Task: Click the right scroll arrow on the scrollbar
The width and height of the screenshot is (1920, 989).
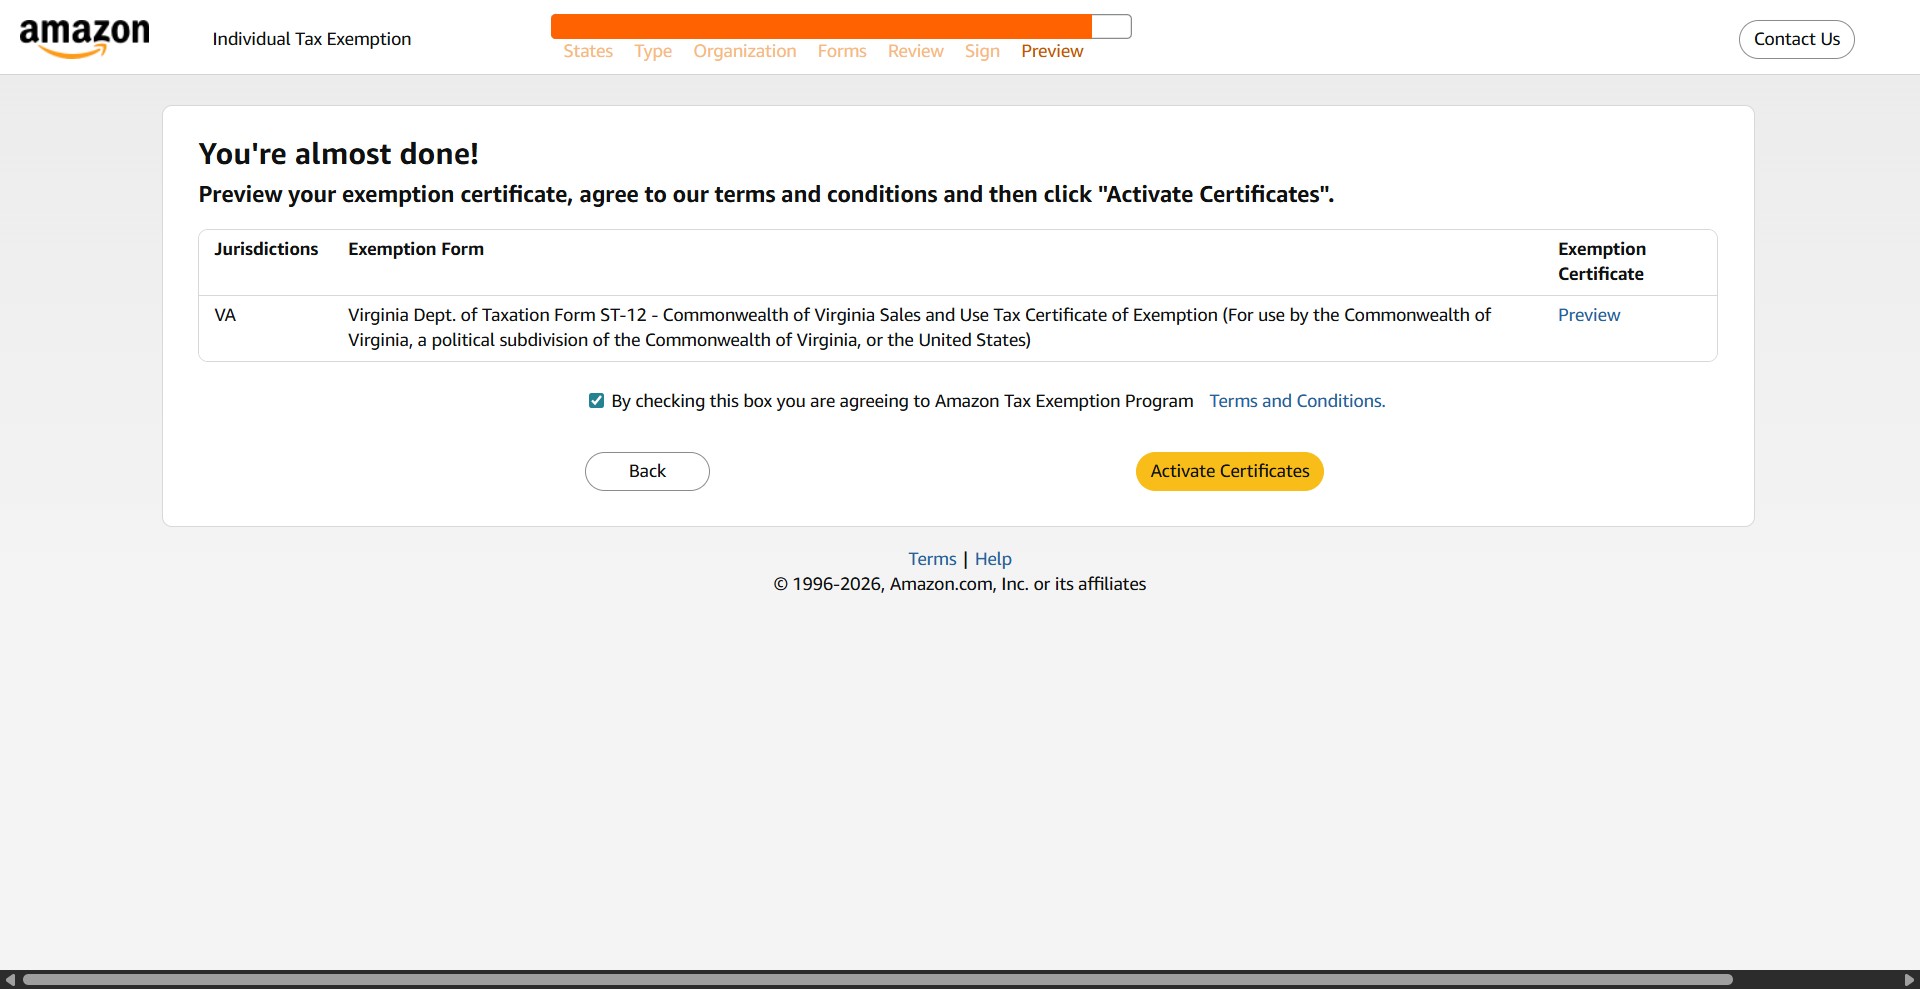Action: [1910, 979]
